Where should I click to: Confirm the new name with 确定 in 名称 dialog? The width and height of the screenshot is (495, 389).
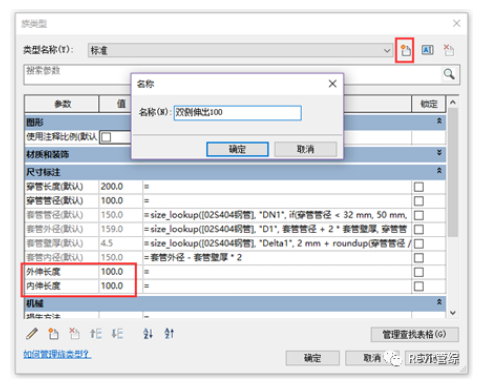pos(237,149)
